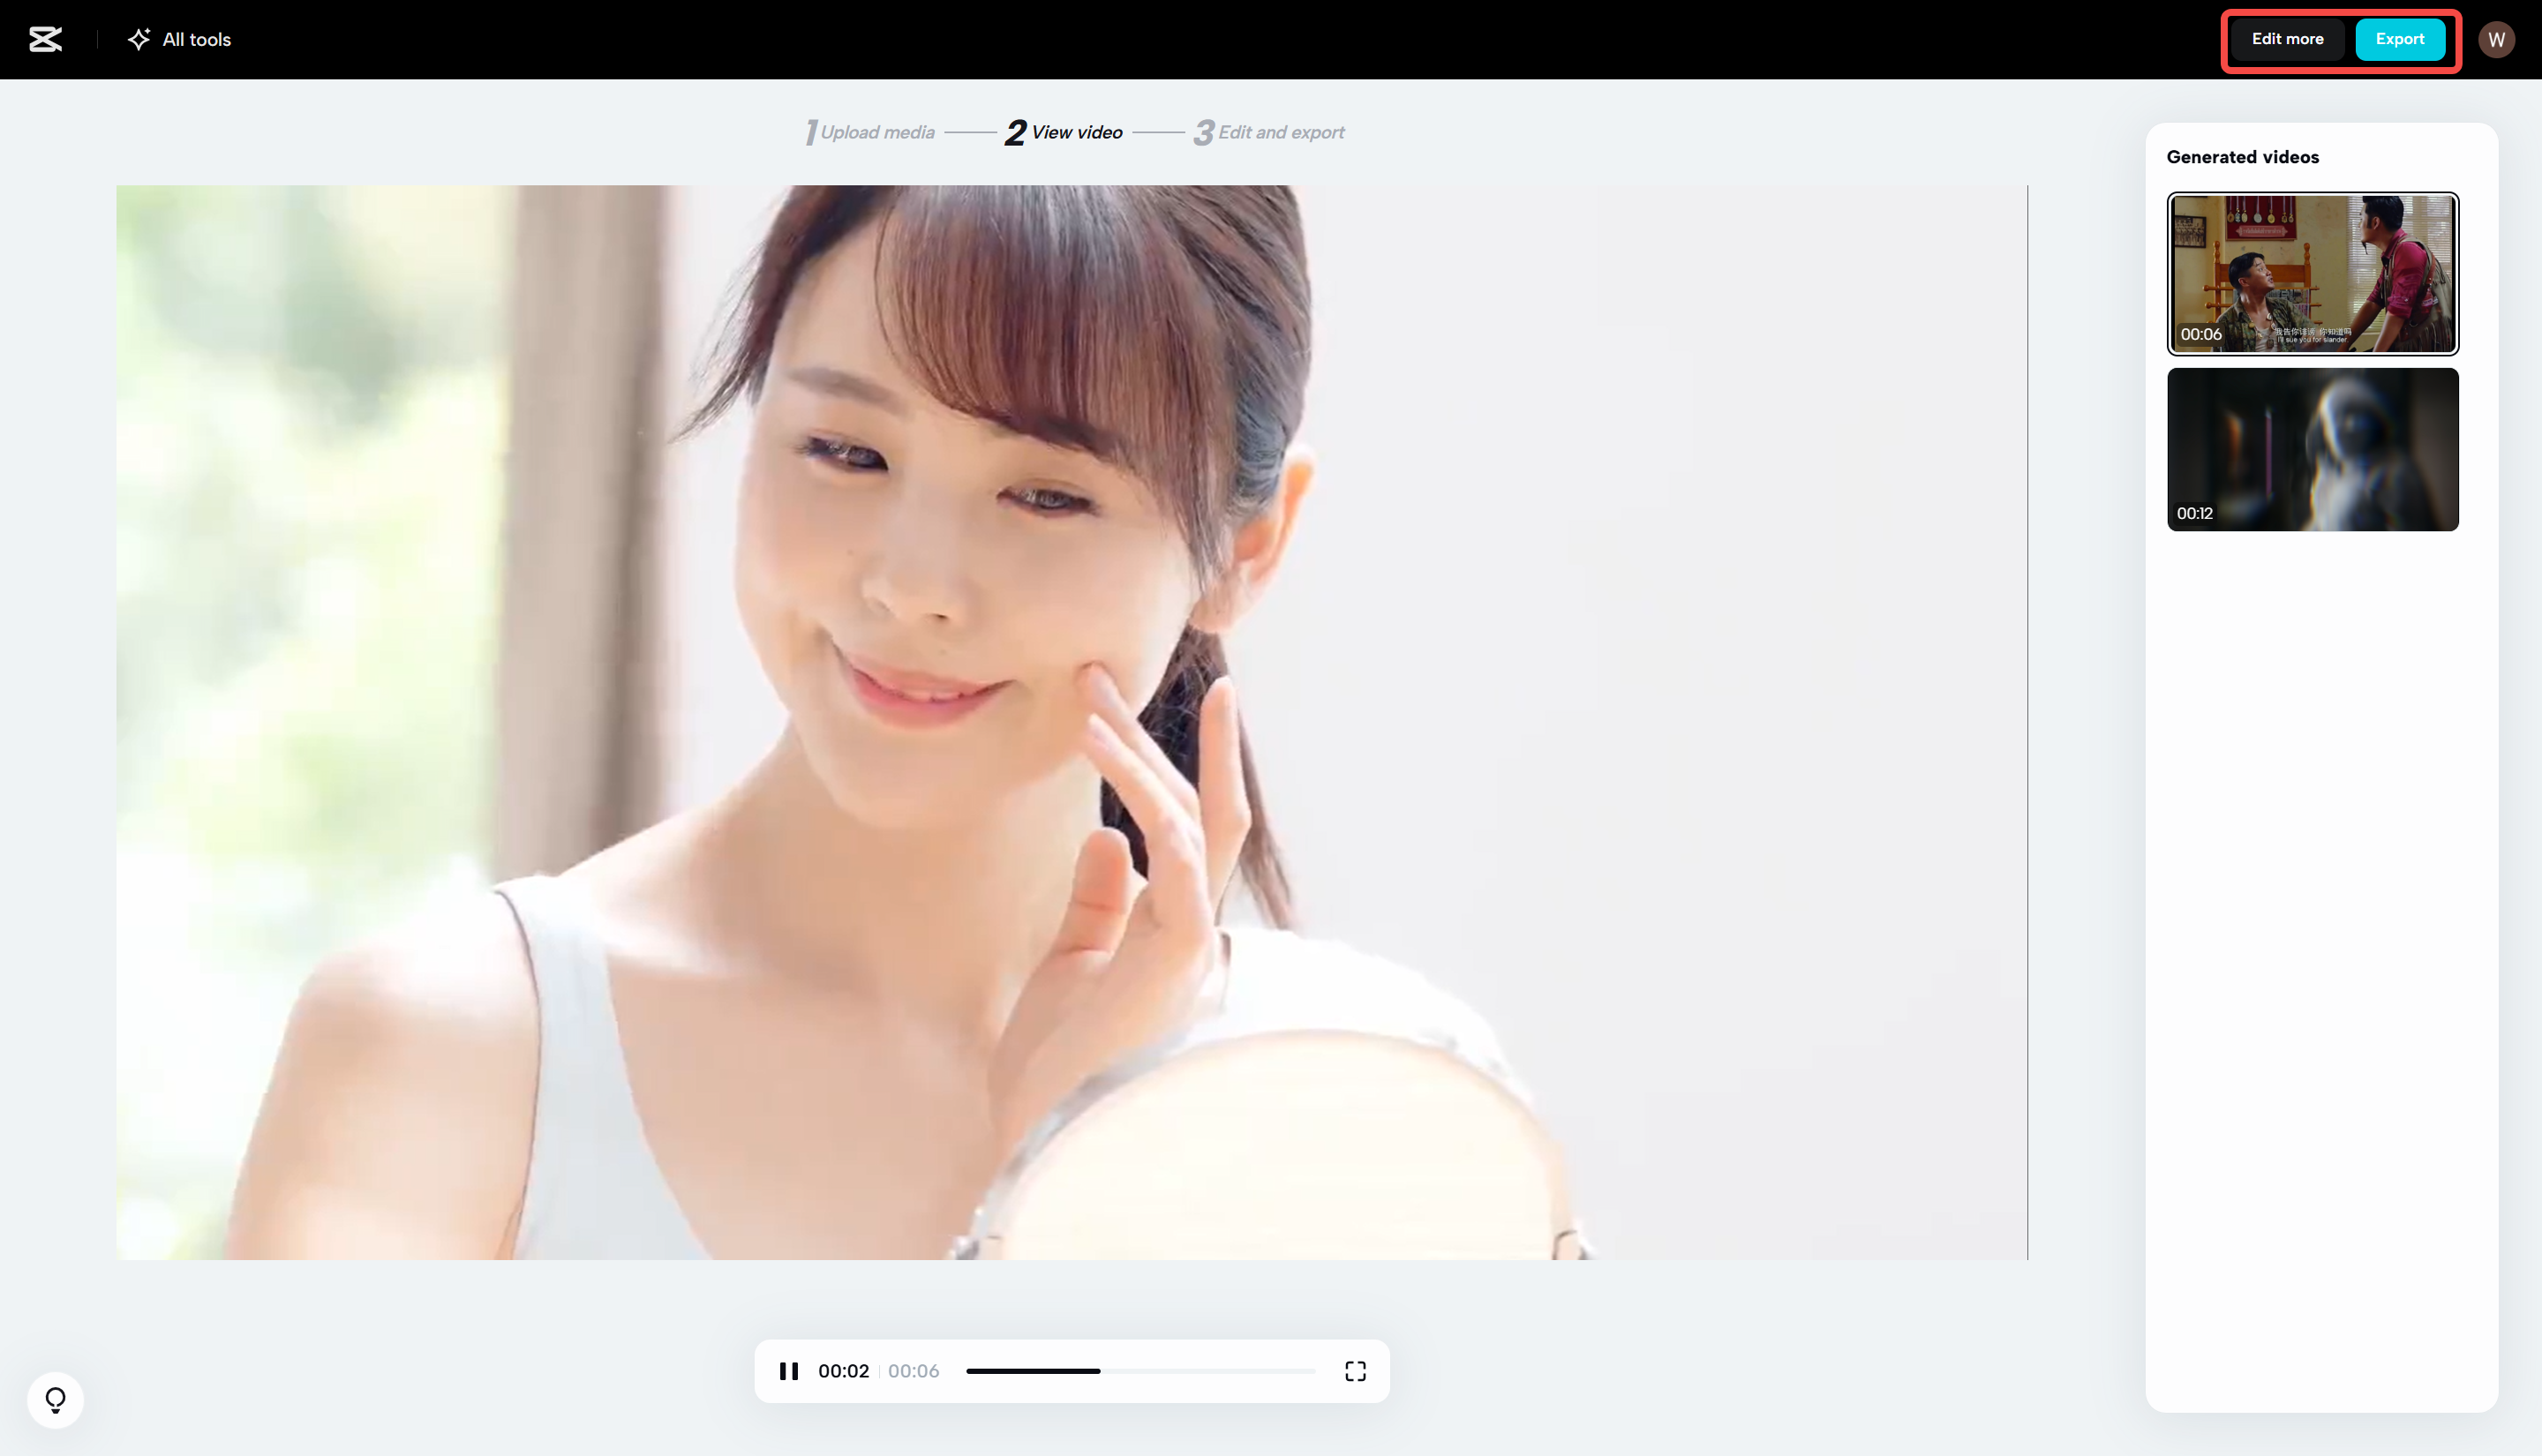Select the 00:12 dark generated video thumbnail
The image size is (2542, 1456).
2312,449
